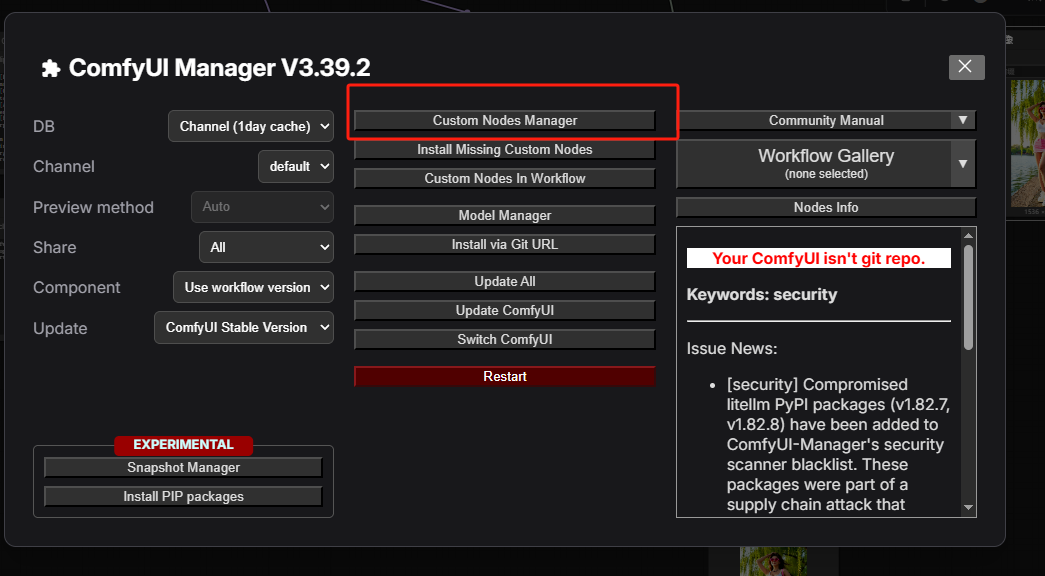Viewport: 1045px width, 576px height.
Task: Click the news panel scroll-down arrow
Action: tap(968, 507)
